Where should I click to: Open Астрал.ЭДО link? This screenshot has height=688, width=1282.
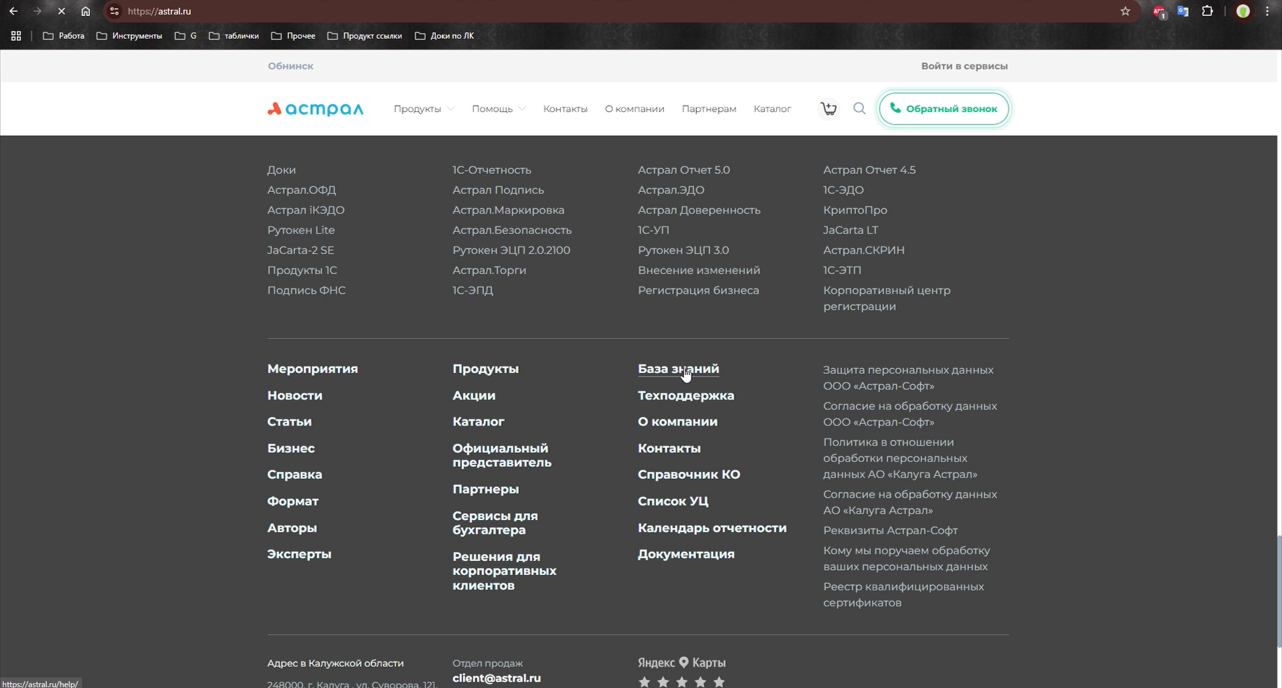[x=671, y=190]
